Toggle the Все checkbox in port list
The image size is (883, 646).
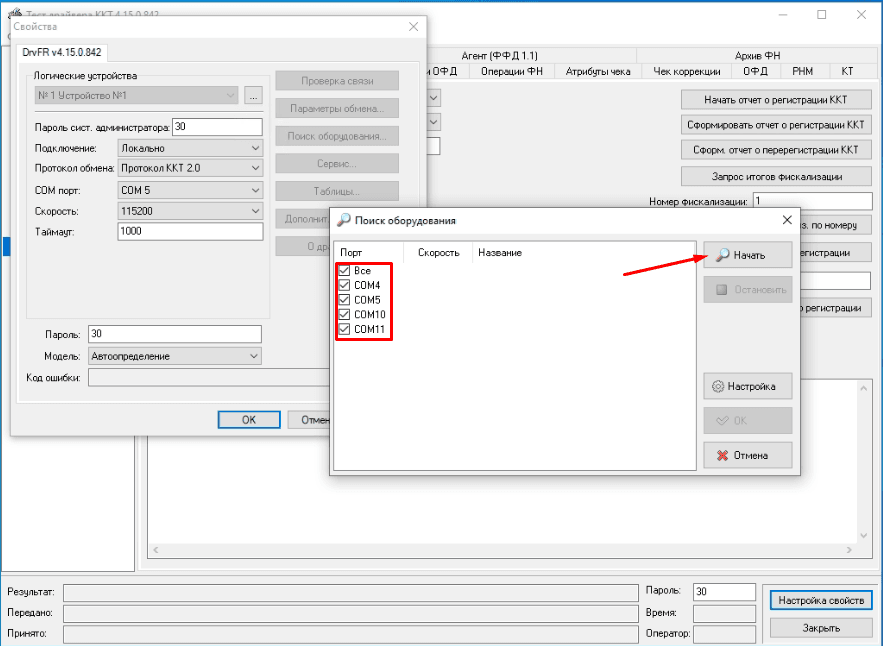(x=344, y=271)
